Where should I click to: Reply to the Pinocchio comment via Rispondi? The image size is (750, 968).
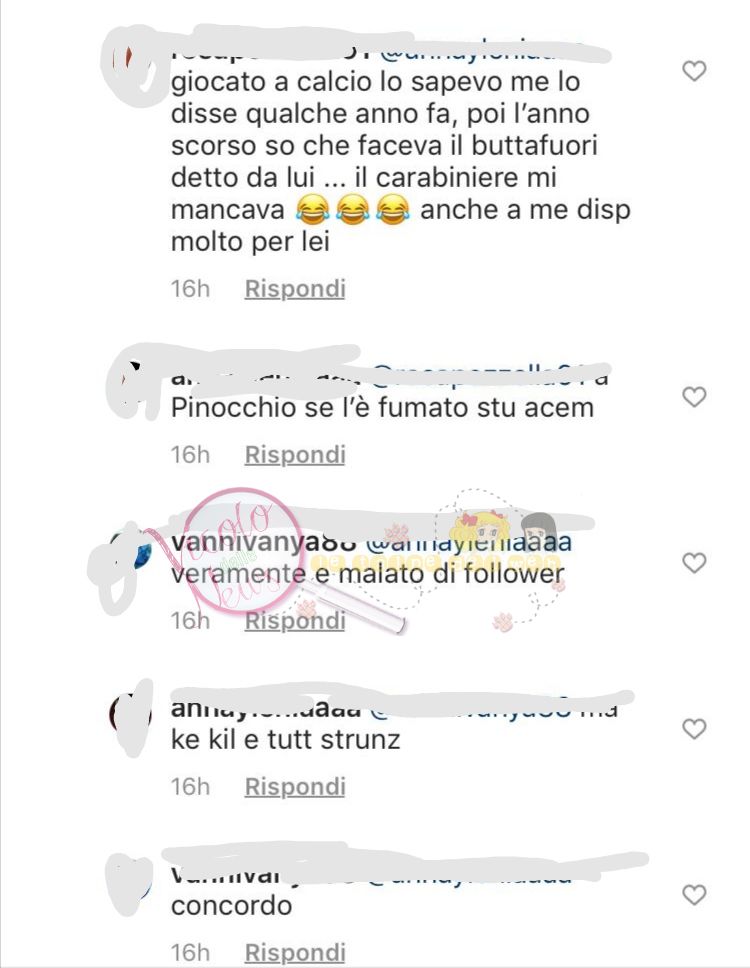[295, 455]
